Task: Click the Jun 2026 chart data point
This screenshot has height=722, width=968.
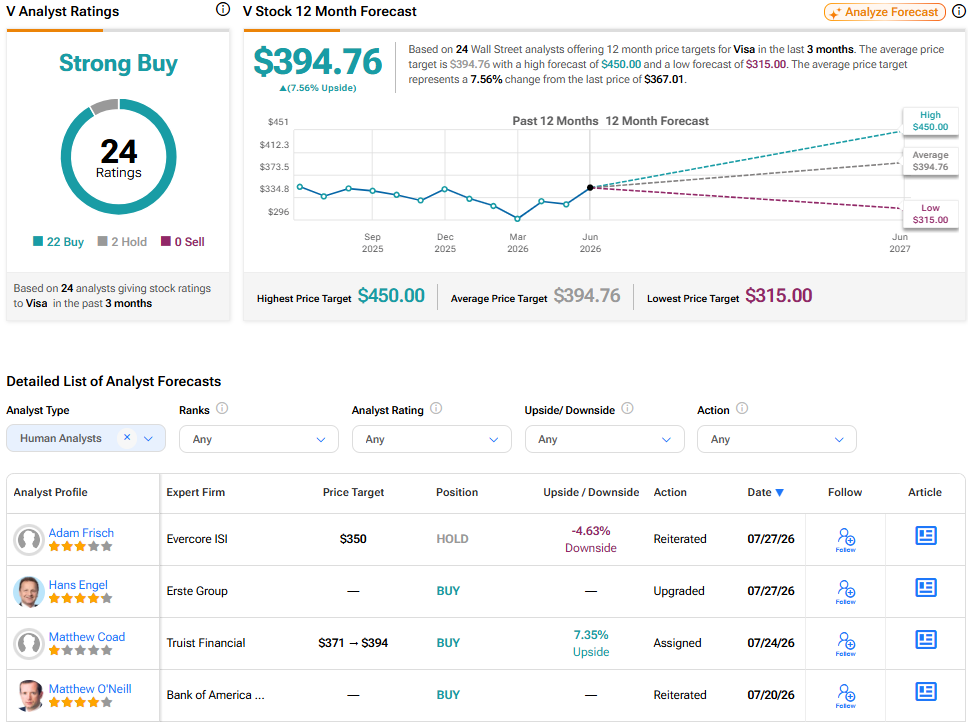Action: tap(590, 188)
